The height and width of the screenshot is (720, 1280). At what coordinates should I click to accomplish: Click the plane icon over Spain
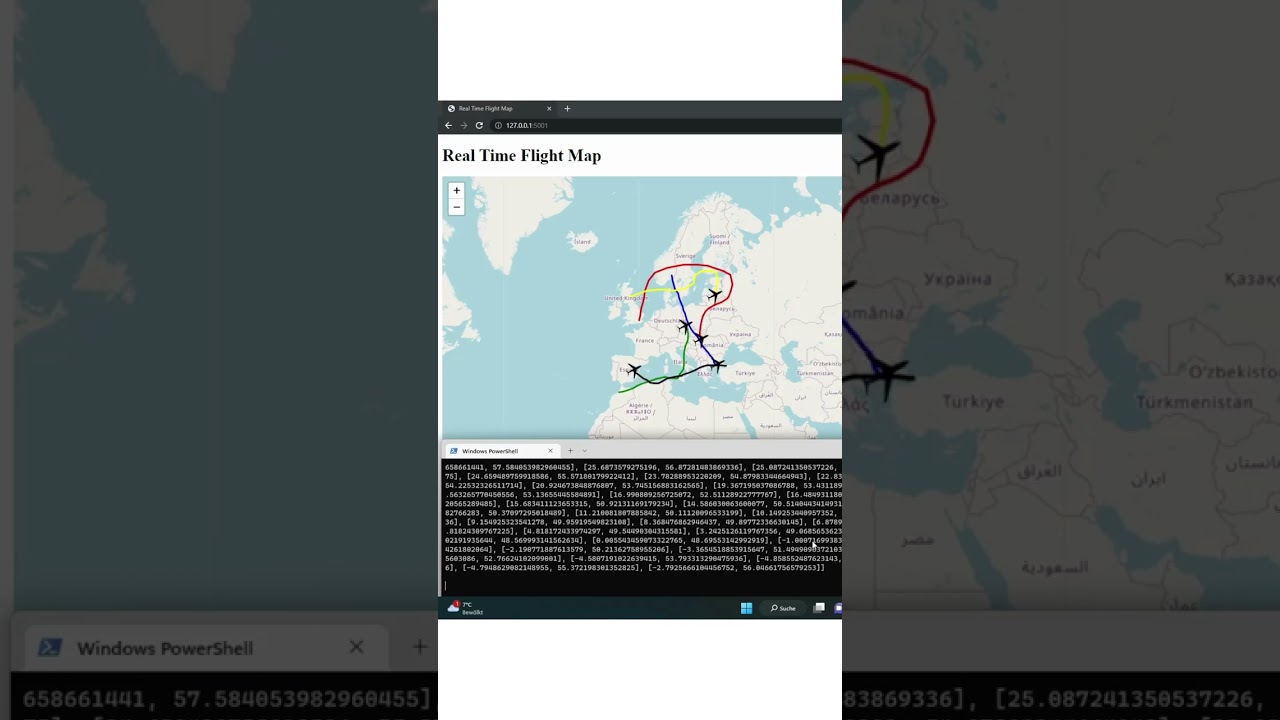[633, 371]
